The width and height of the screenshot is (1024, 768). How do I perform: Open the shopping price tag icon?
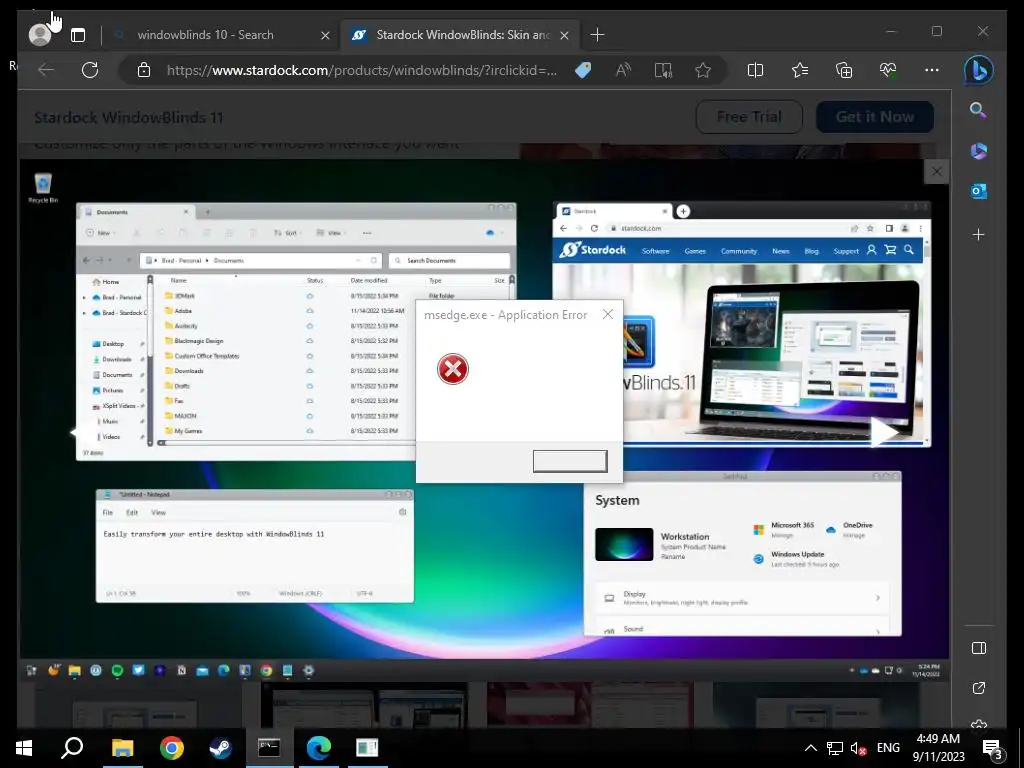[x=583, y=71]
